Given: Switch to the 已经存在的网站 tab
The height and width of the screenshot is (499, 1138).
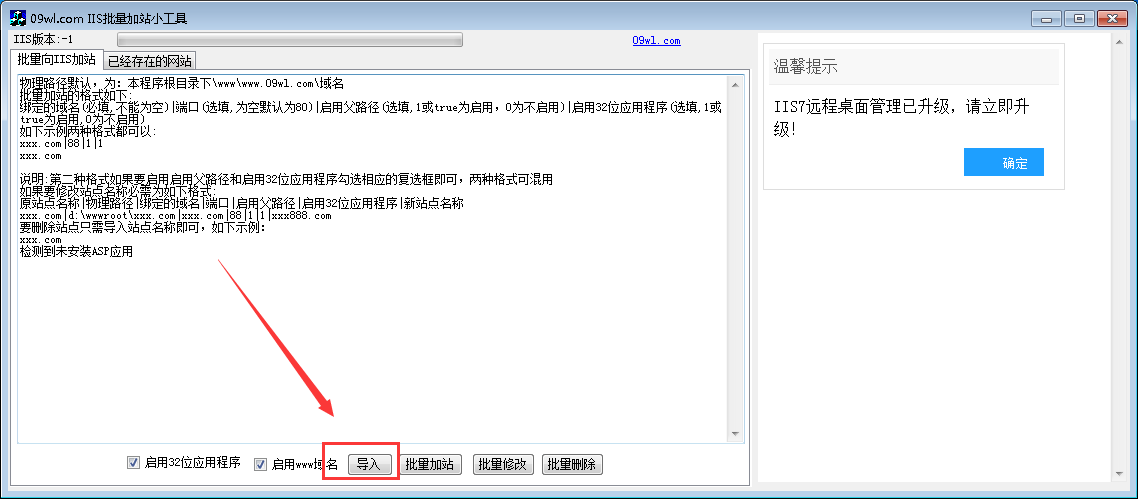Looking at the screenshot, I should pos(150,60).
